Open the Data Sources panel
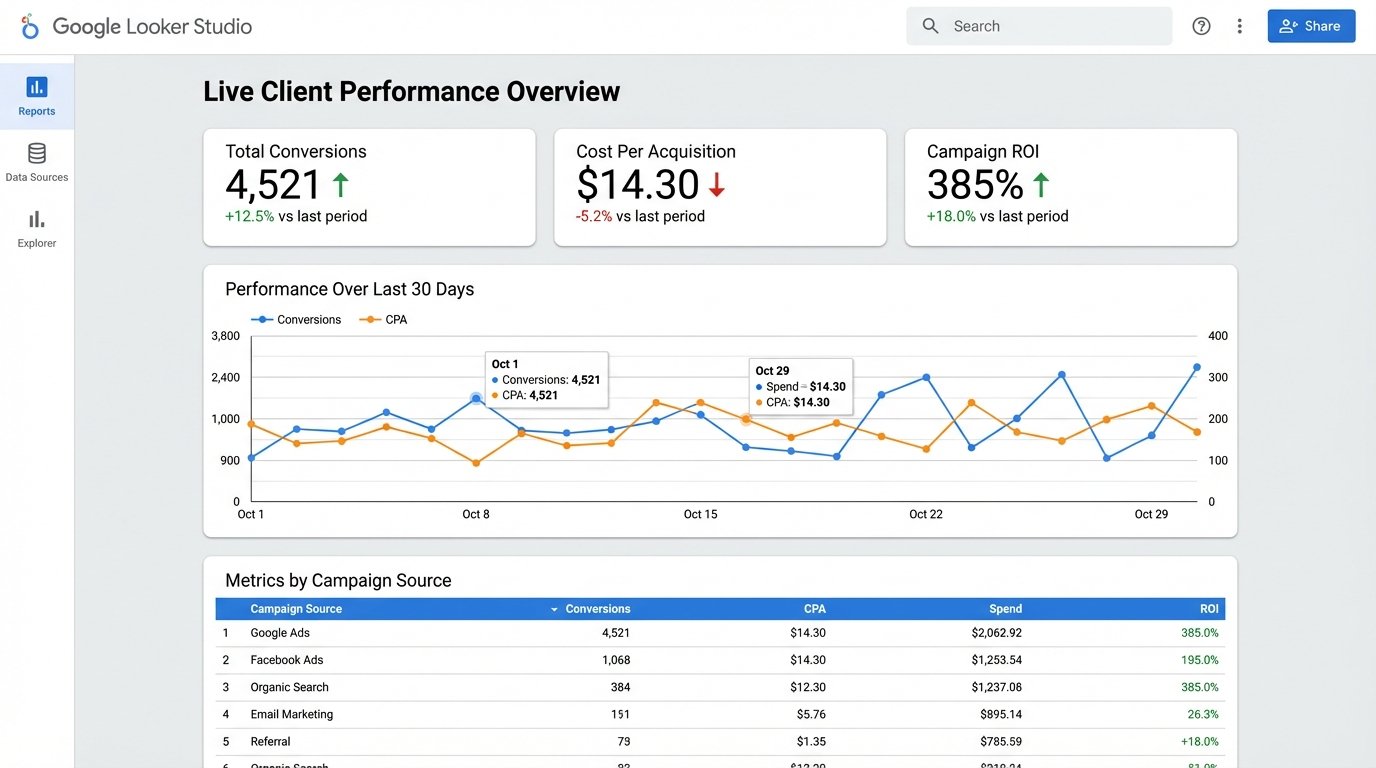1376x768 pixels. click(37, 160)
